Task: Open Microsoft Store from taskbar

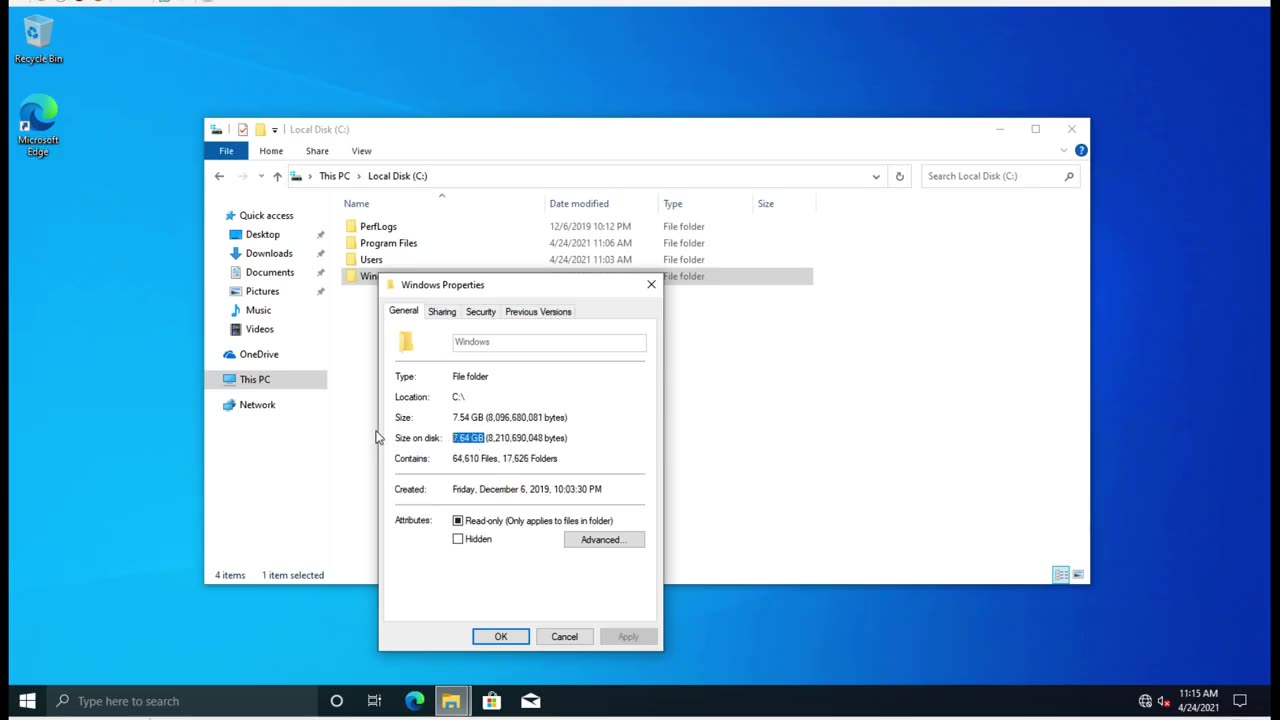Action: [491, 701]
